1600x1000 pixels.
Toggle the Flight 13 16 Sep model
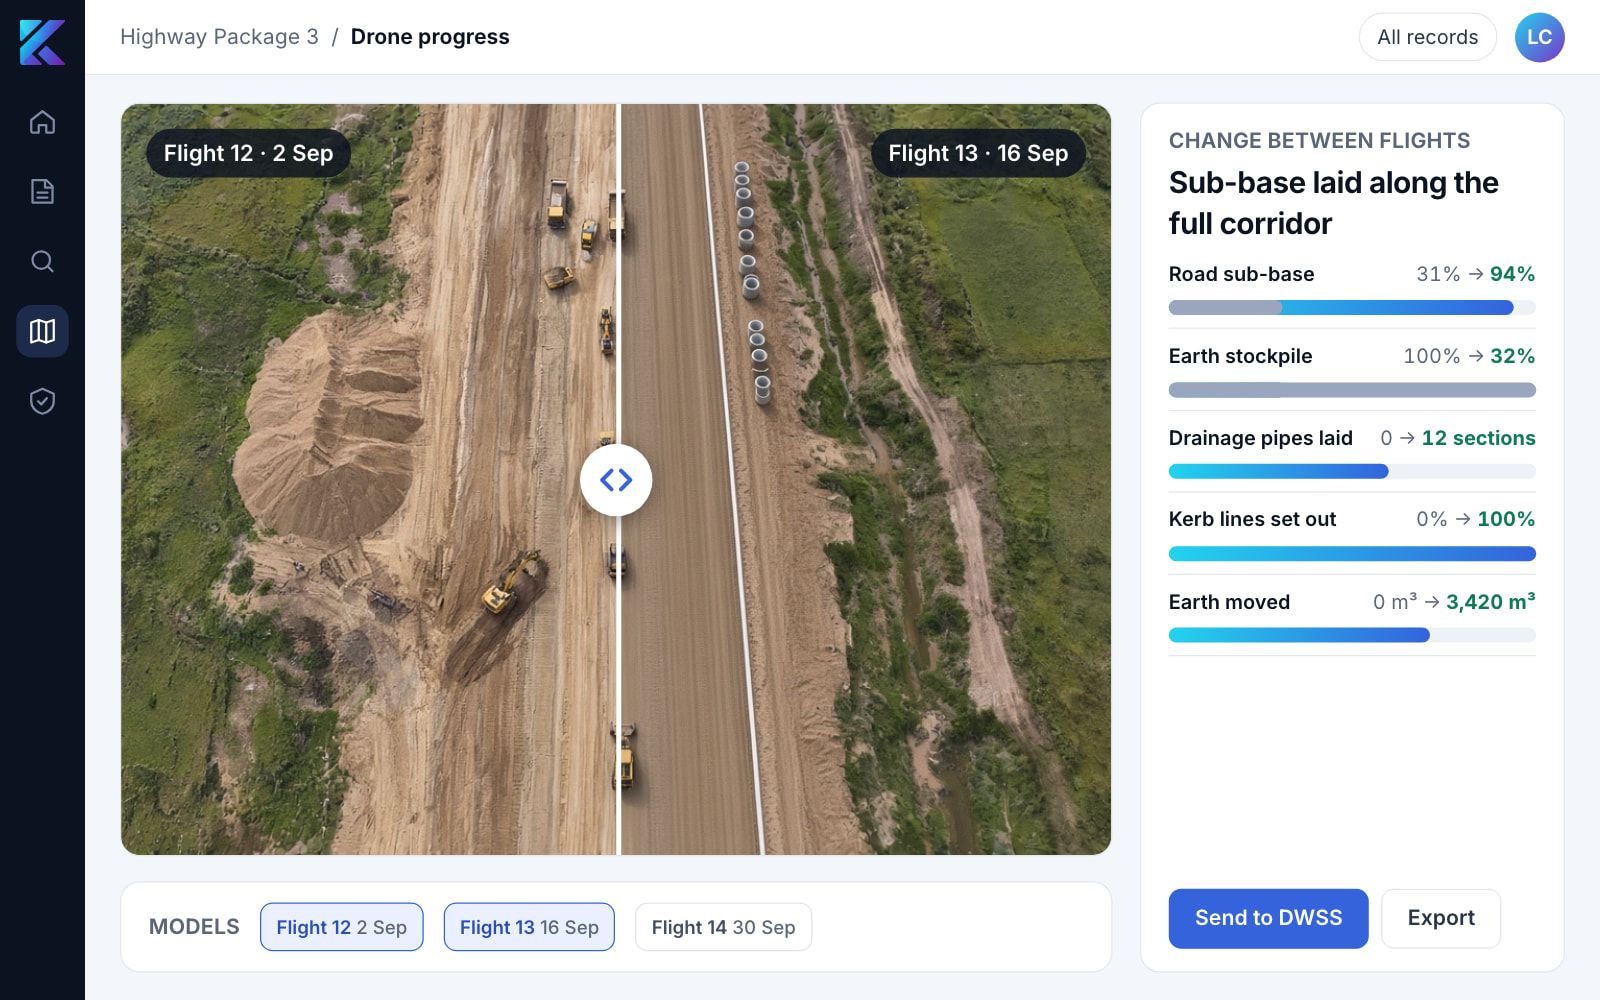click(x=529, y=927)
